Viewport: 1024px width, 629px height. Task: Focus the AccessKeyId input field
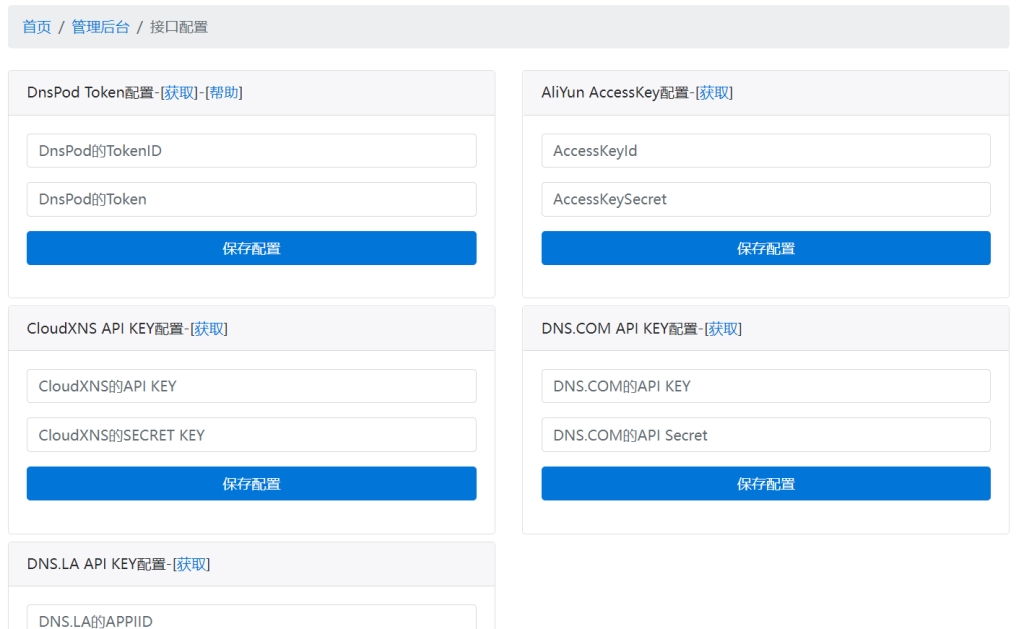tap(766, 151)
